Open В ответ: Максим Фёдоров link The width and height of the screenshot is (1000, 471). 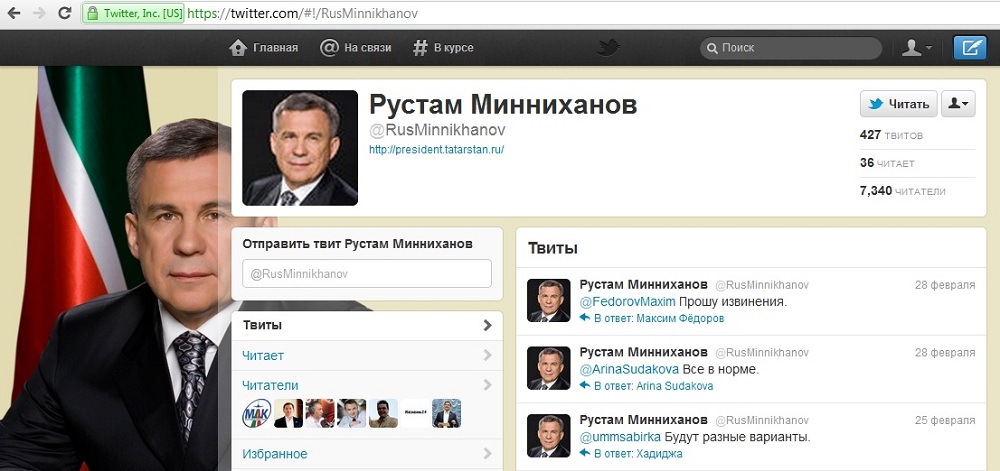[x=659, y=318]
